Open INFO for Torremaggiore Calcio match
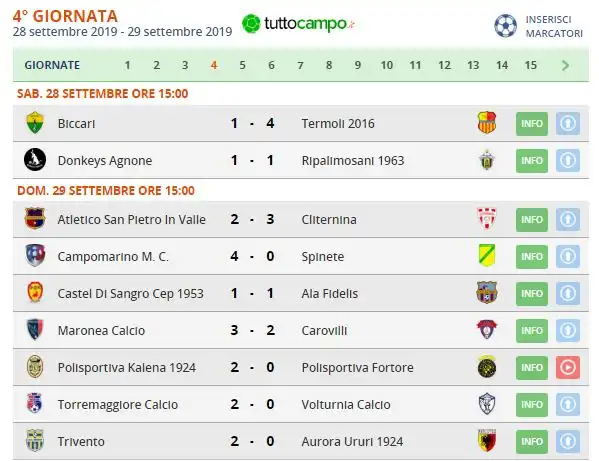This screenshot has width=599, height=461. [532, 404]
